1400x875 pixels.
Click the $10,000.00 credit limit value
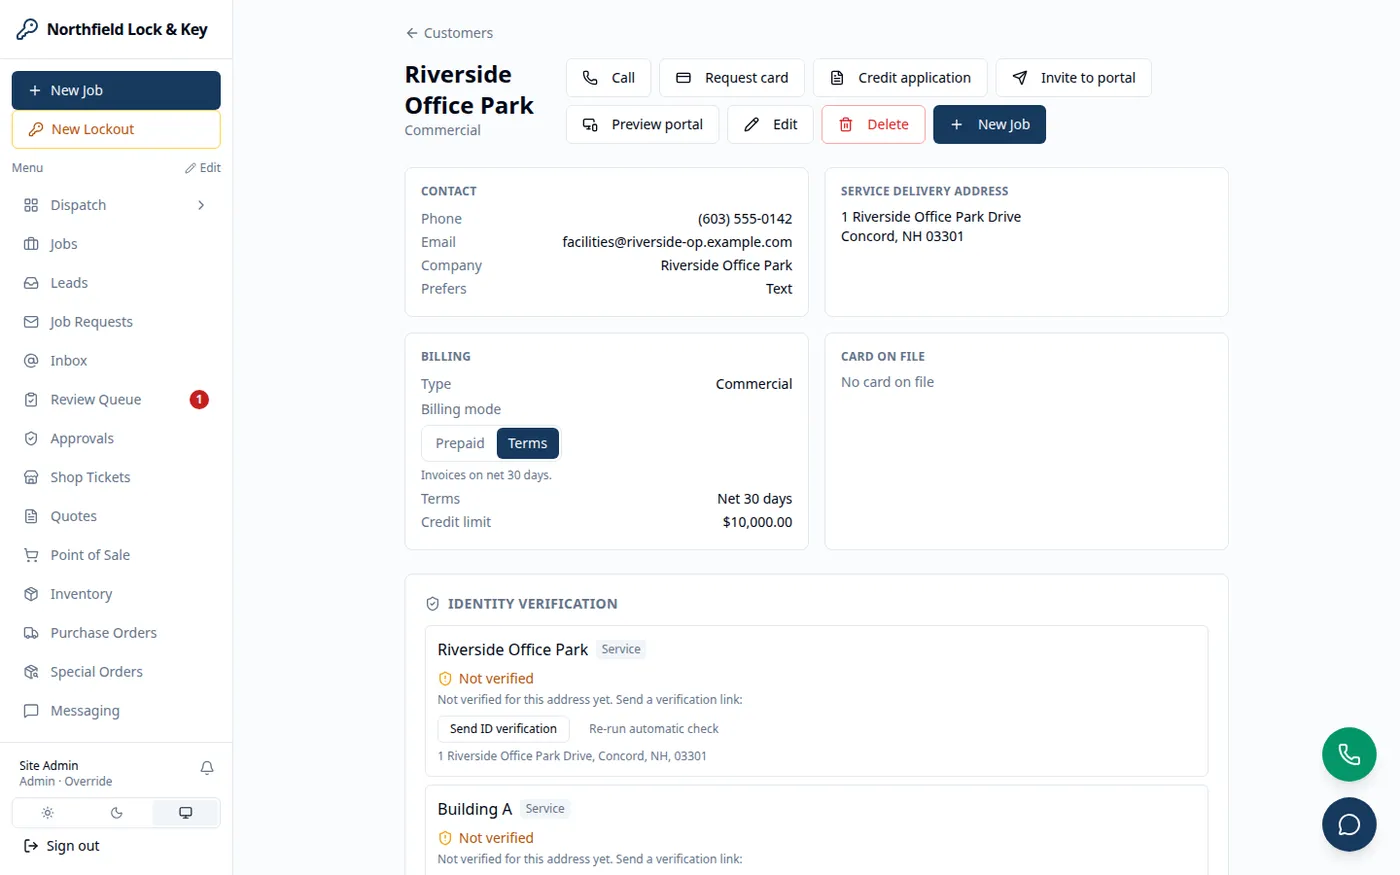tap(757, 522)
